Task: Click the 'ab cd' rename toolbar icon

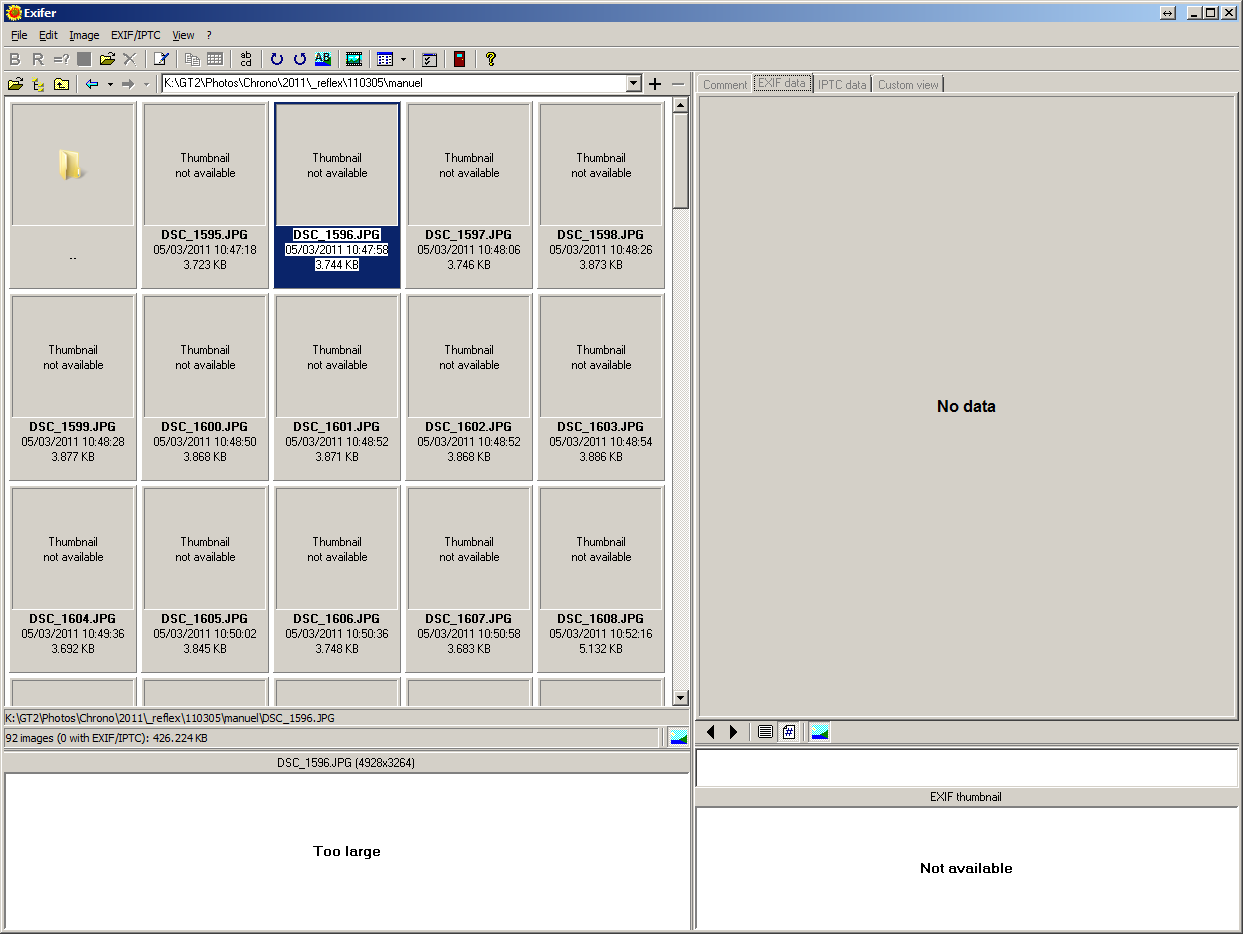Action: pos(246,59)
